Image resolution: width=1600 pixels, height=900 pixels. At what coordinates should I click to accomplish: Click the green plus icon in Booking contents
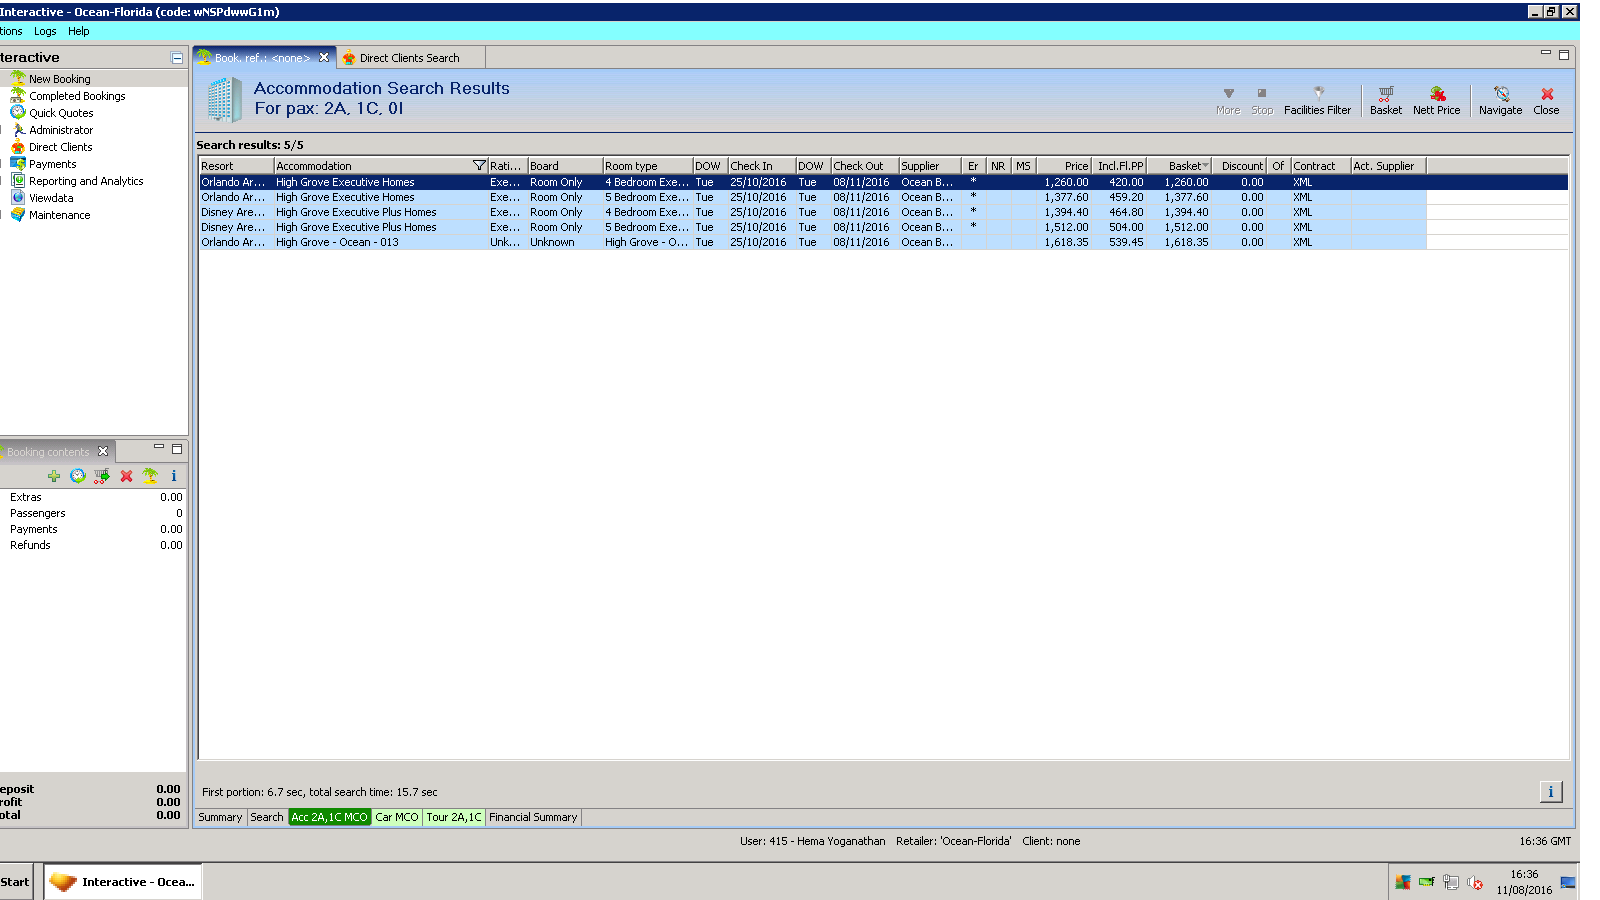[54, 476]
